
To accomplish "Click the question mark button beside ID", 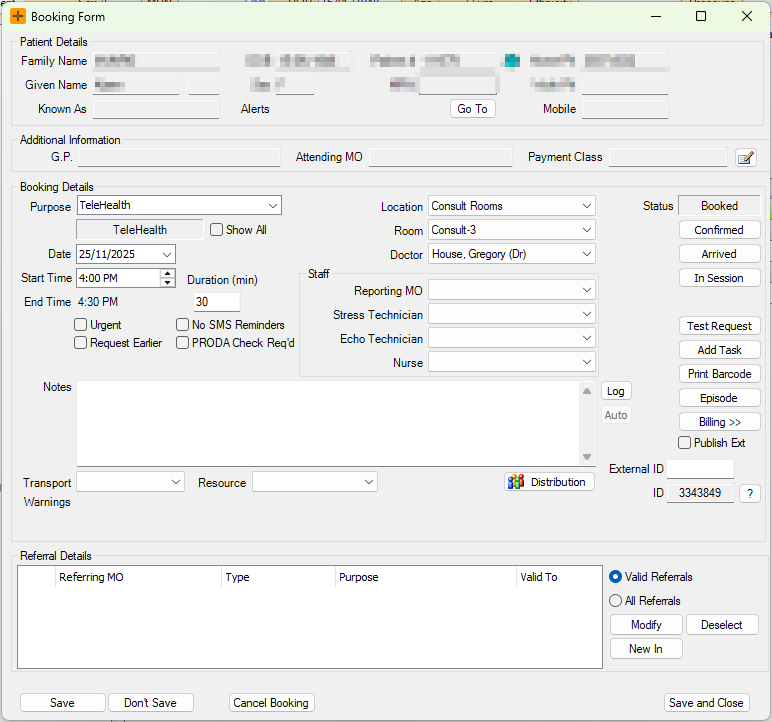I will click(750, 493).
